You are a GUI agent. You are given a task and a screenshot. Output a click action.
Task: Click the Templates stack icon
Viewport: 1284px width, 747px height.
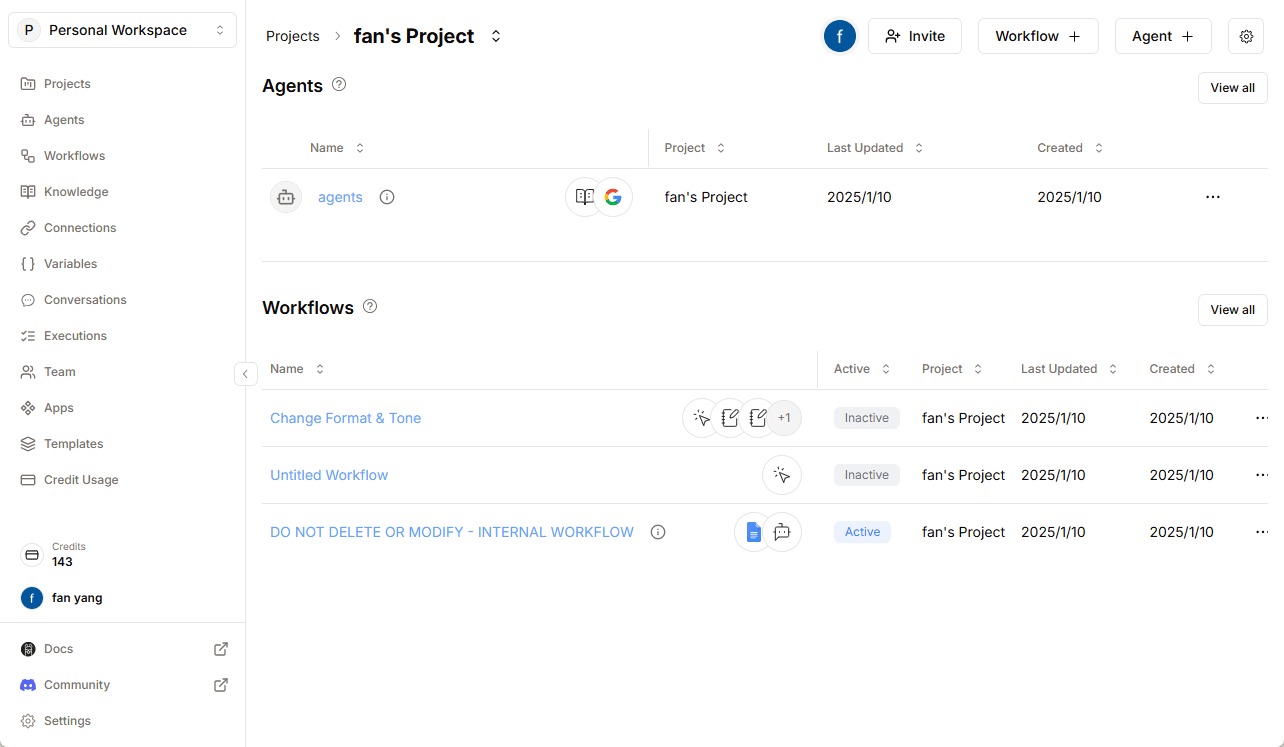(28, 444)
